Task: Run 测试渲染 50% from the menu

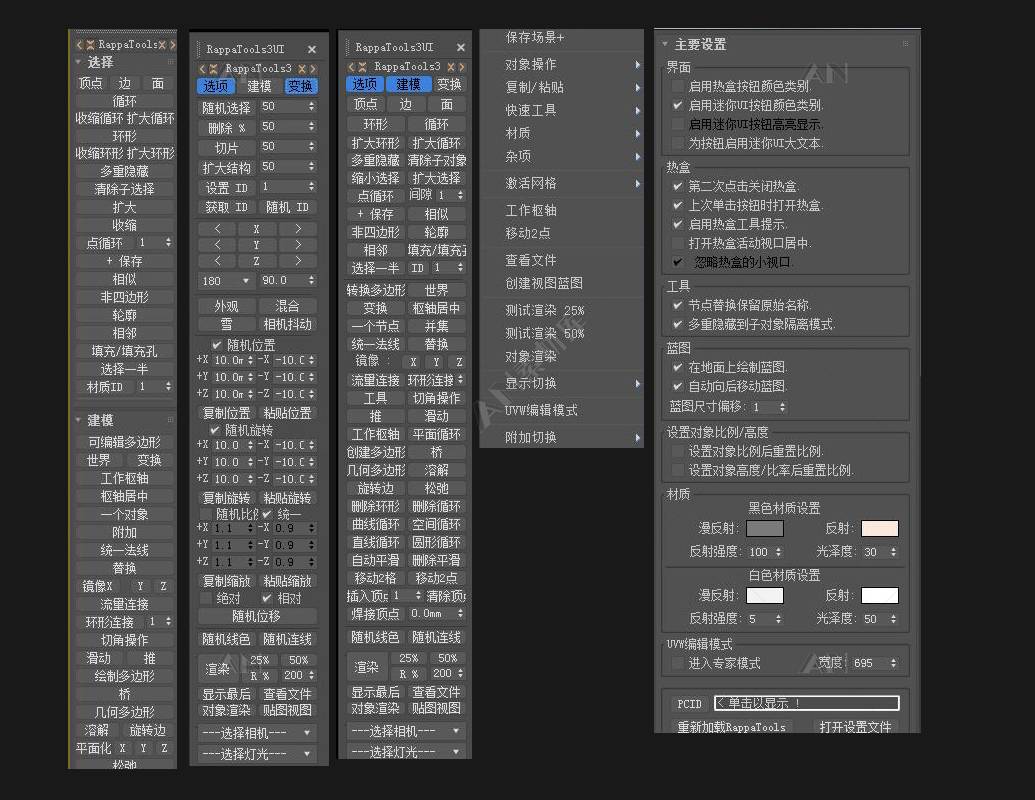Action: (x=545, y=333)
